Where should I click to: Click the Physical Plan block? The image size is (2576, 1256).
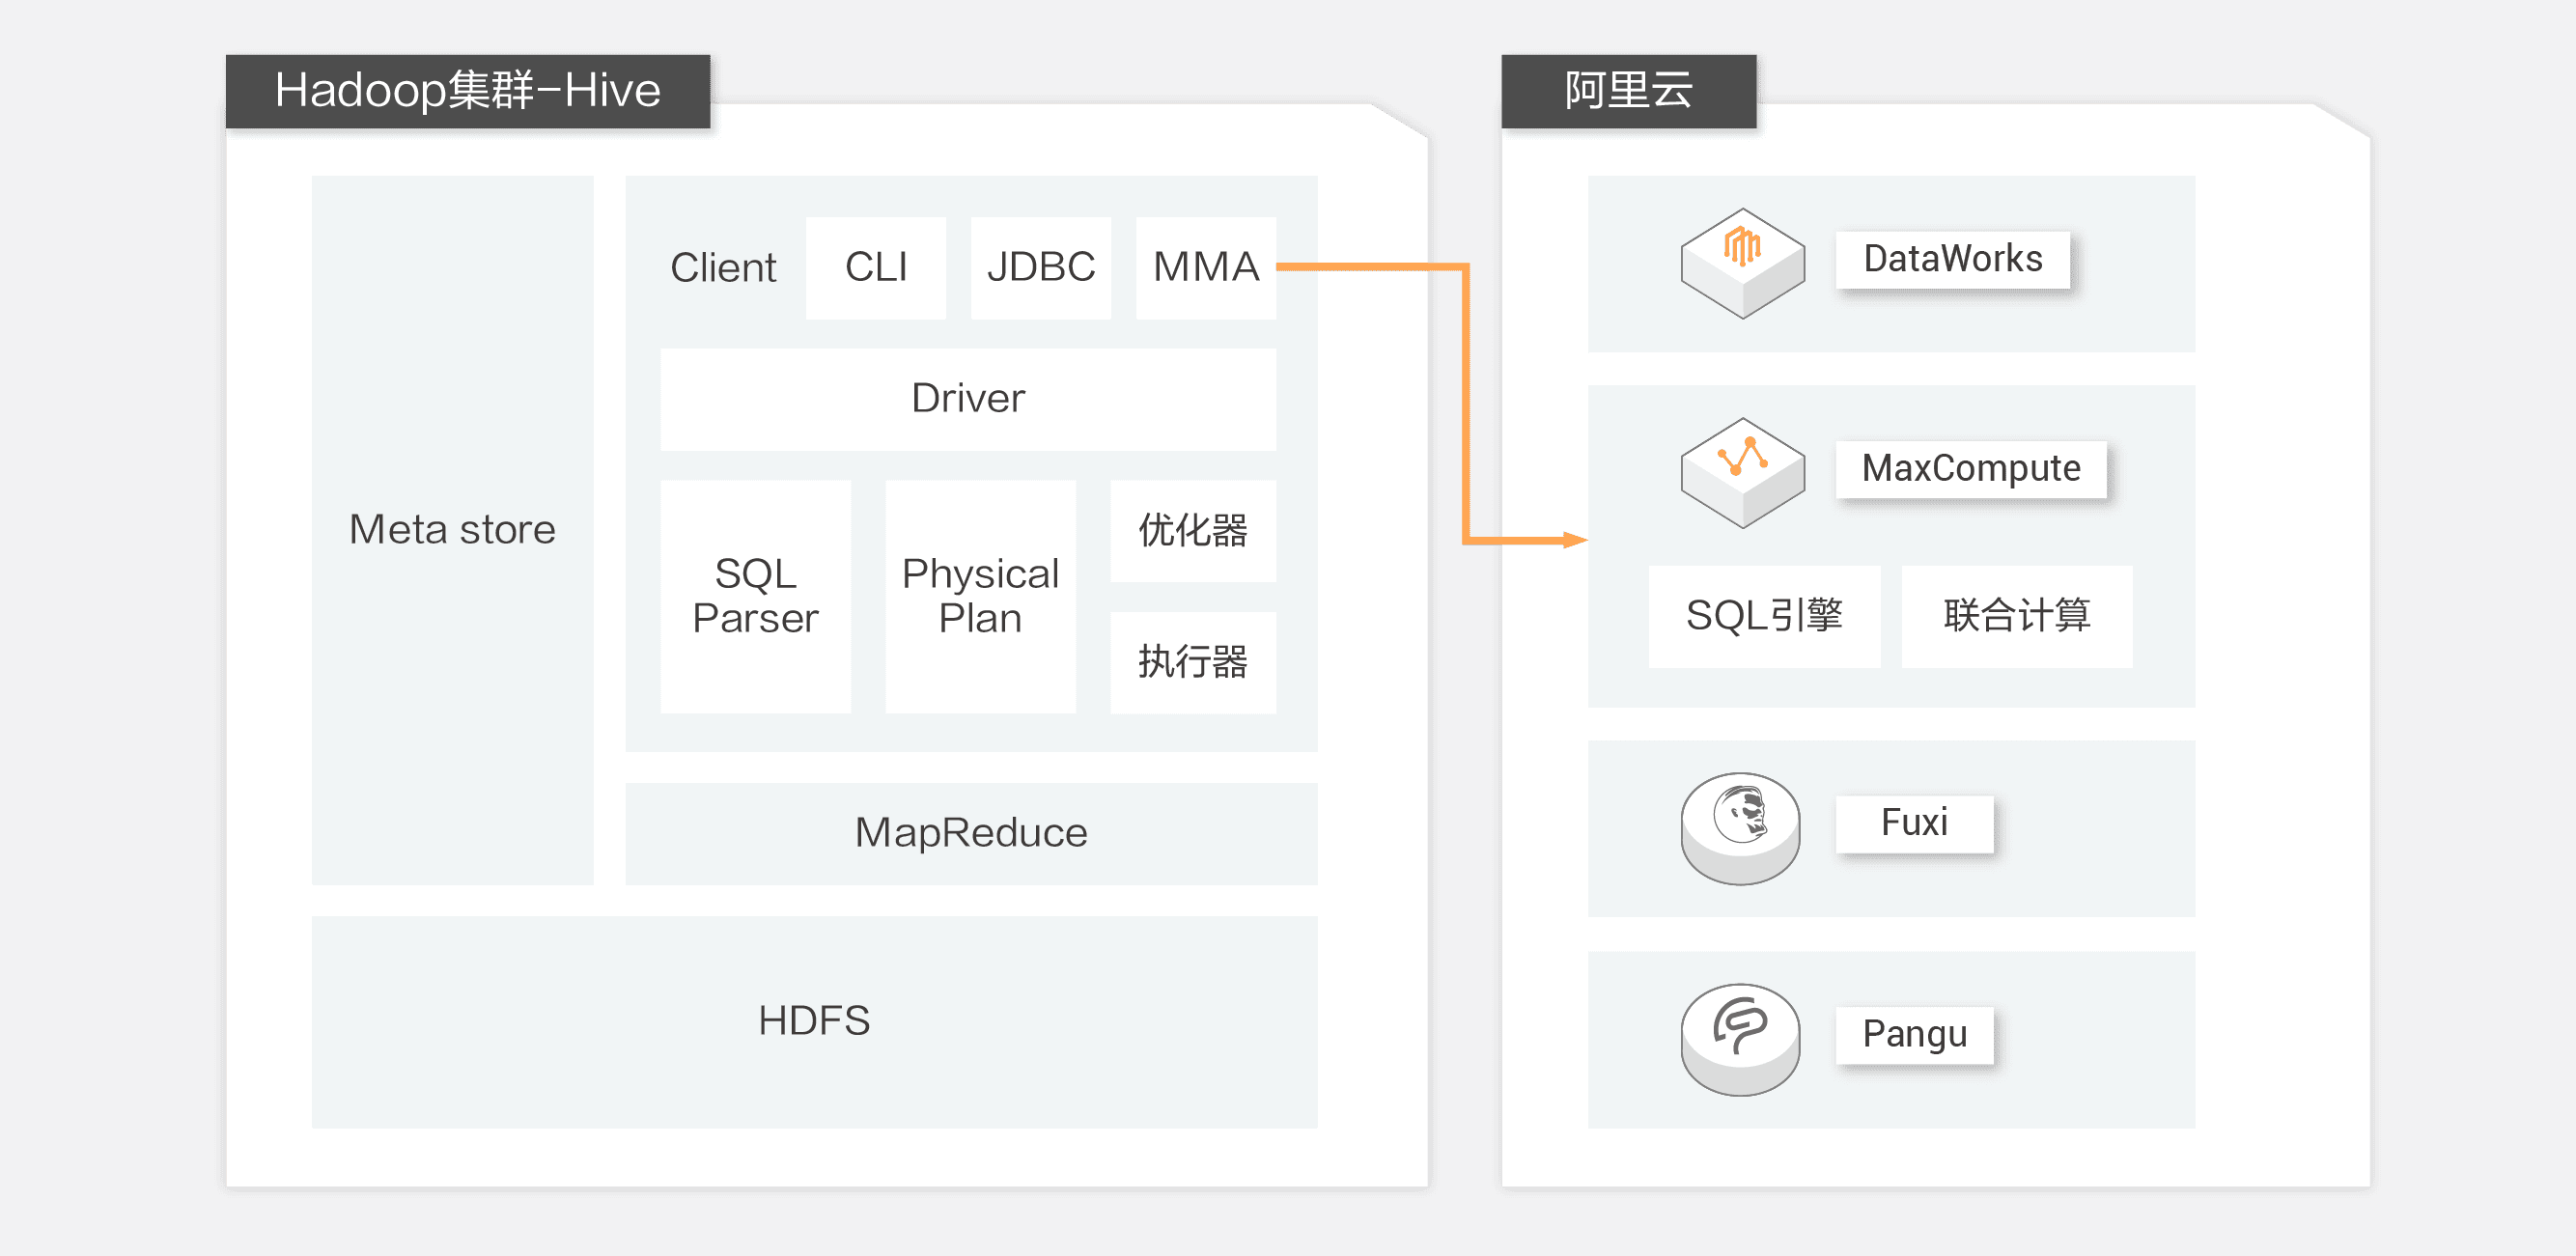pos(979,596)
